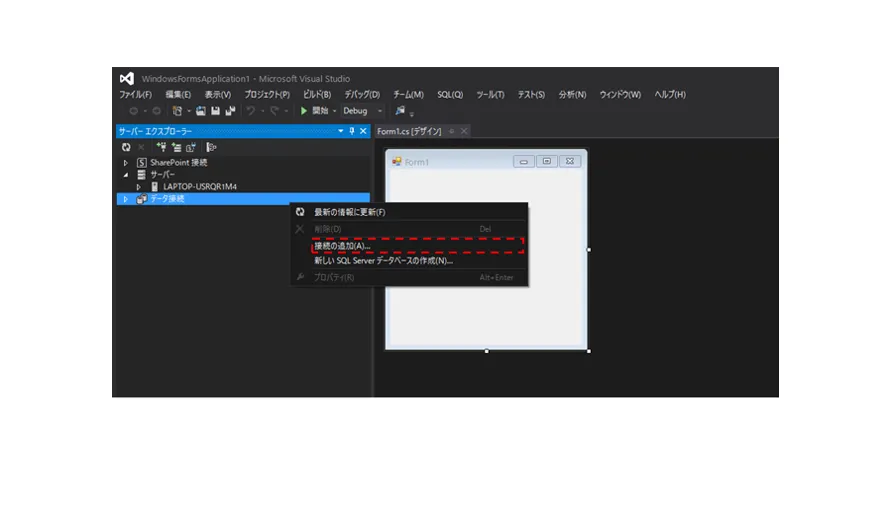Viewport: 892px width, 508px height.
Task: Click the Undo arrow in main toolbar
Action: click(x=251, y=111)
